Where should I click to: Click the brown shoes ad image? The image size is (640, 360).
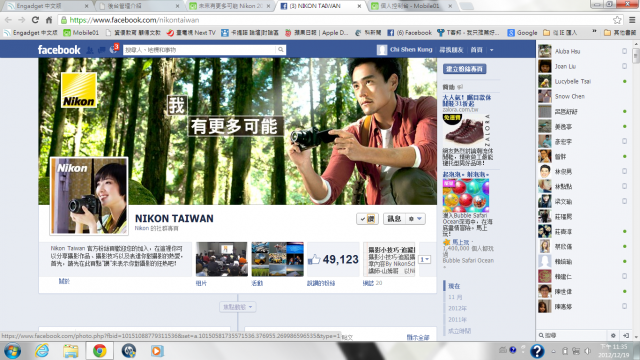(465, 130)
